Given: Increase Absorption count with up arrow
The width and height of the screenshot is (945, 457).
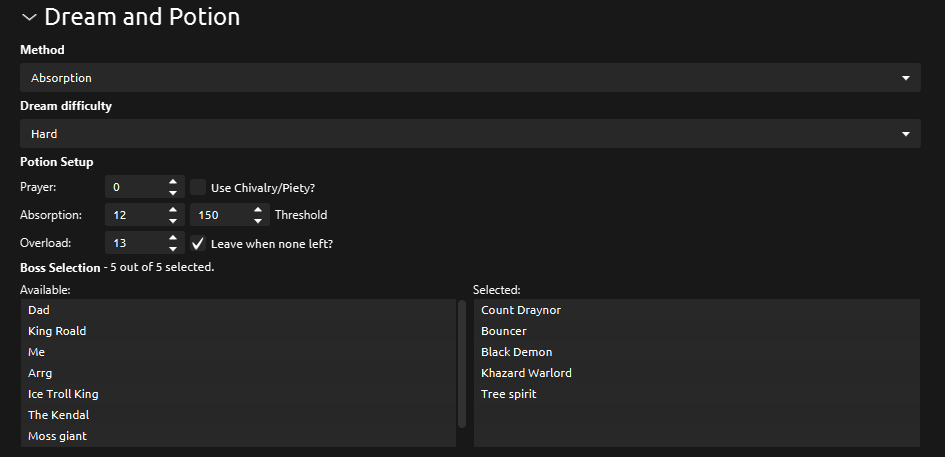Looking at the screenshot, I should click(x=173, y=210).
